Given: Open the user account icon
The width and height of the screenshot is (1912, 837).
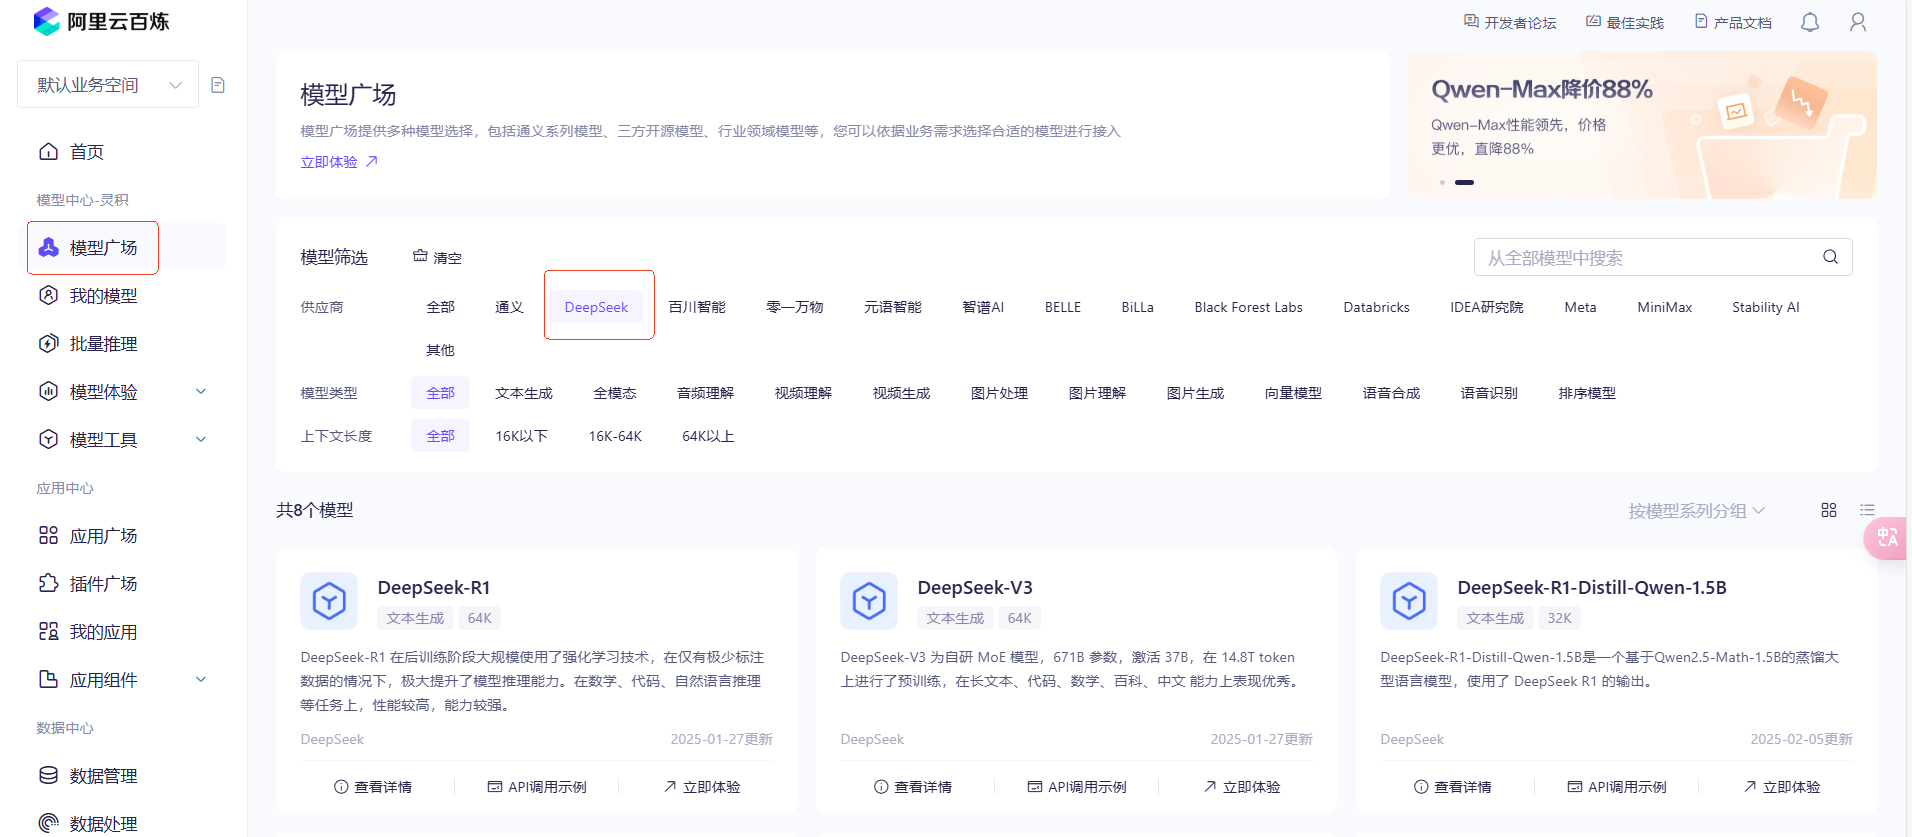Looking at the screenshot, I should [1858, 22].
